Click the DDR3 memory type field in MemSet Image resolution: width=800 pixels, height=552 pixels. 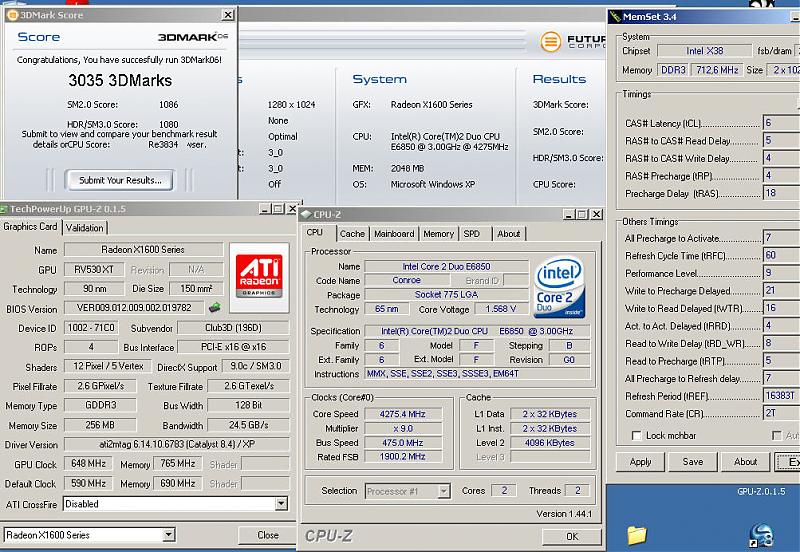click(673, 70)
